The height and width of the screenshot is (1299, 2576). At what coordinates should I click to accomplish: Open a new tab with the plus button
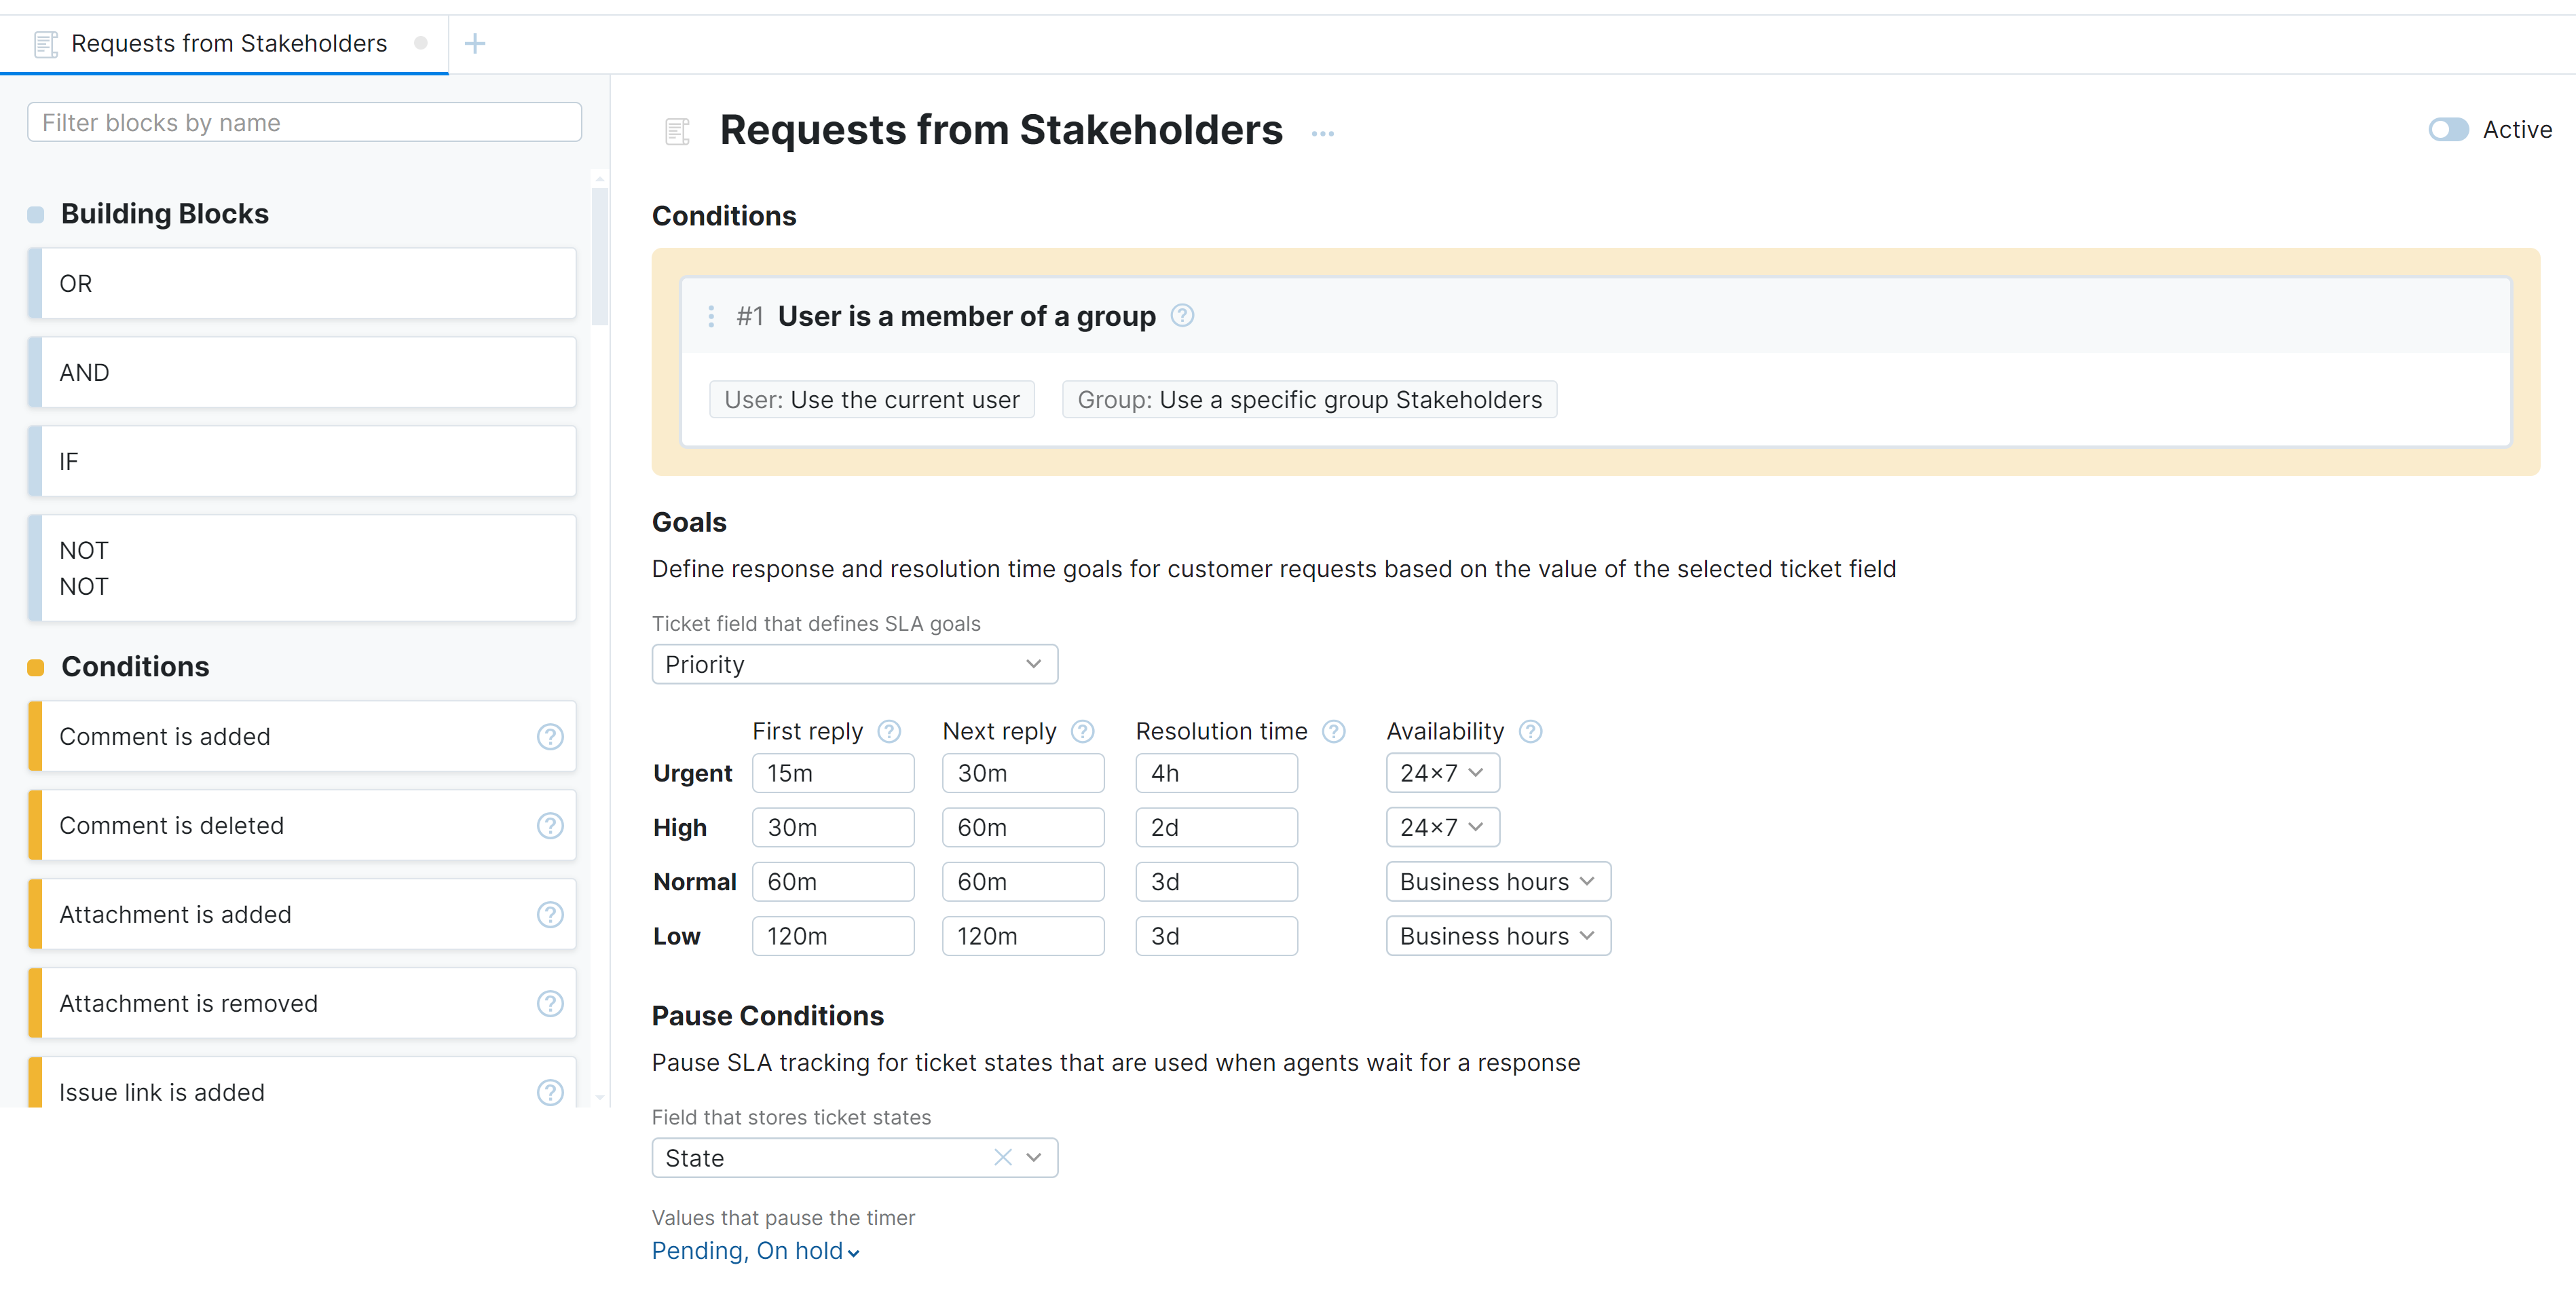pos(475,43)
